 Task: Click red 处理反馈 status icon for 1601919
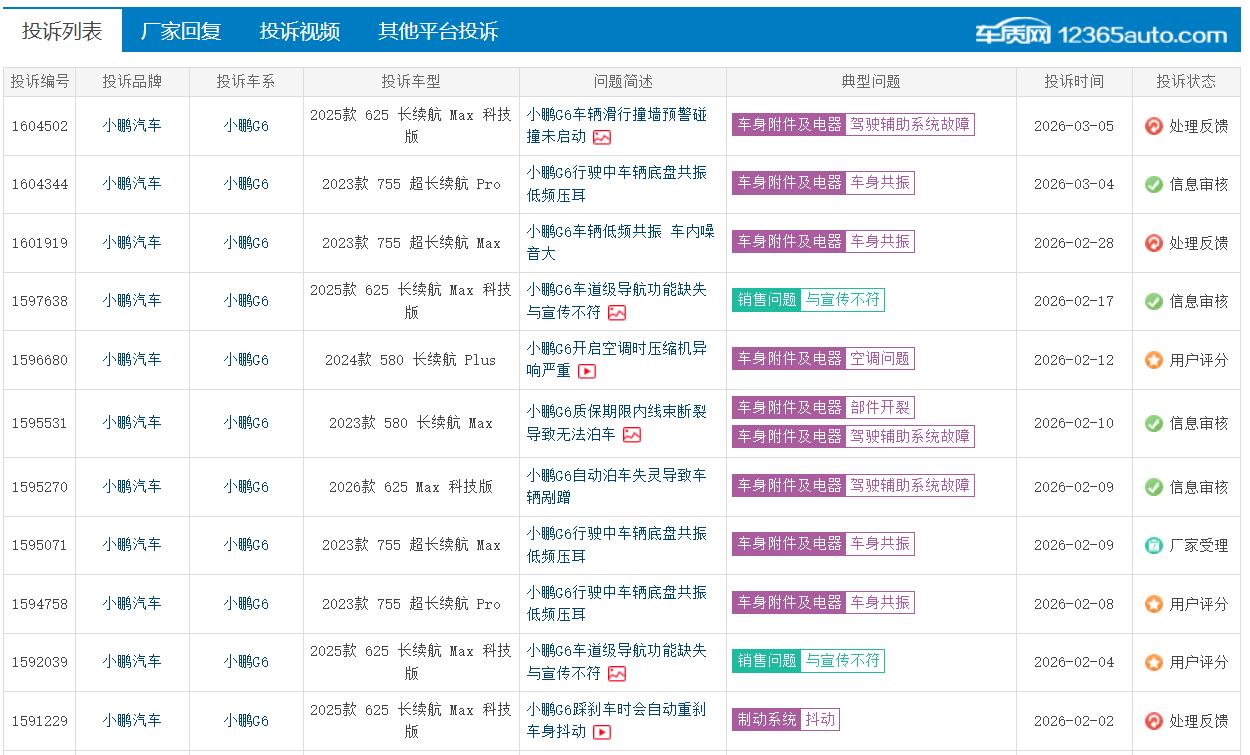(1154, 243)
